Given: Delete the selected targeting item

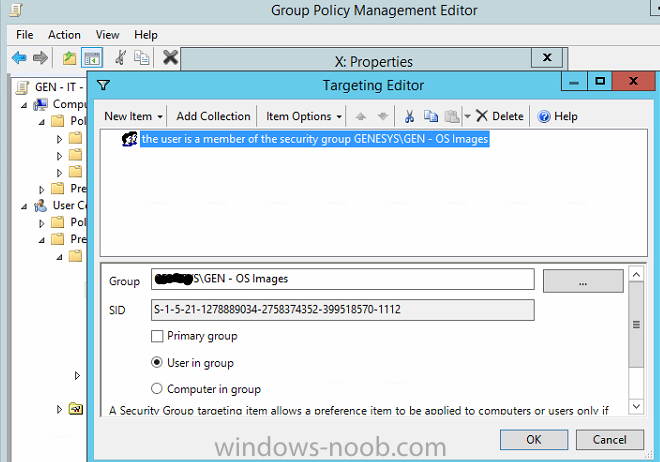Looking at the screenshot, I should [499, 116].
